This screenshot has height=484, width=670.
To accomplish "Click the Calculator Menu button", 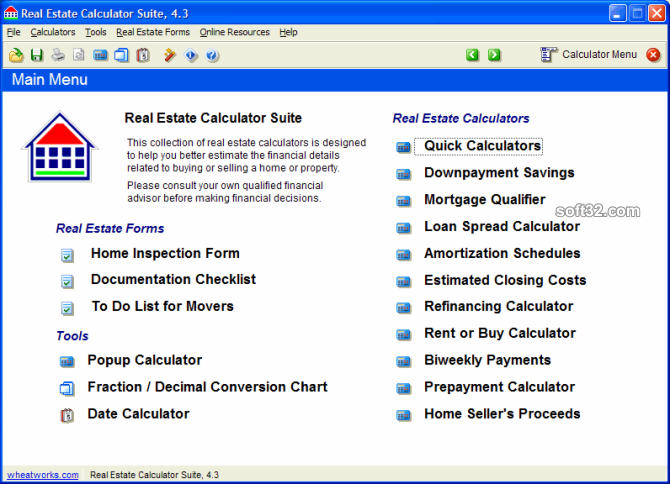I will point(588,55).
